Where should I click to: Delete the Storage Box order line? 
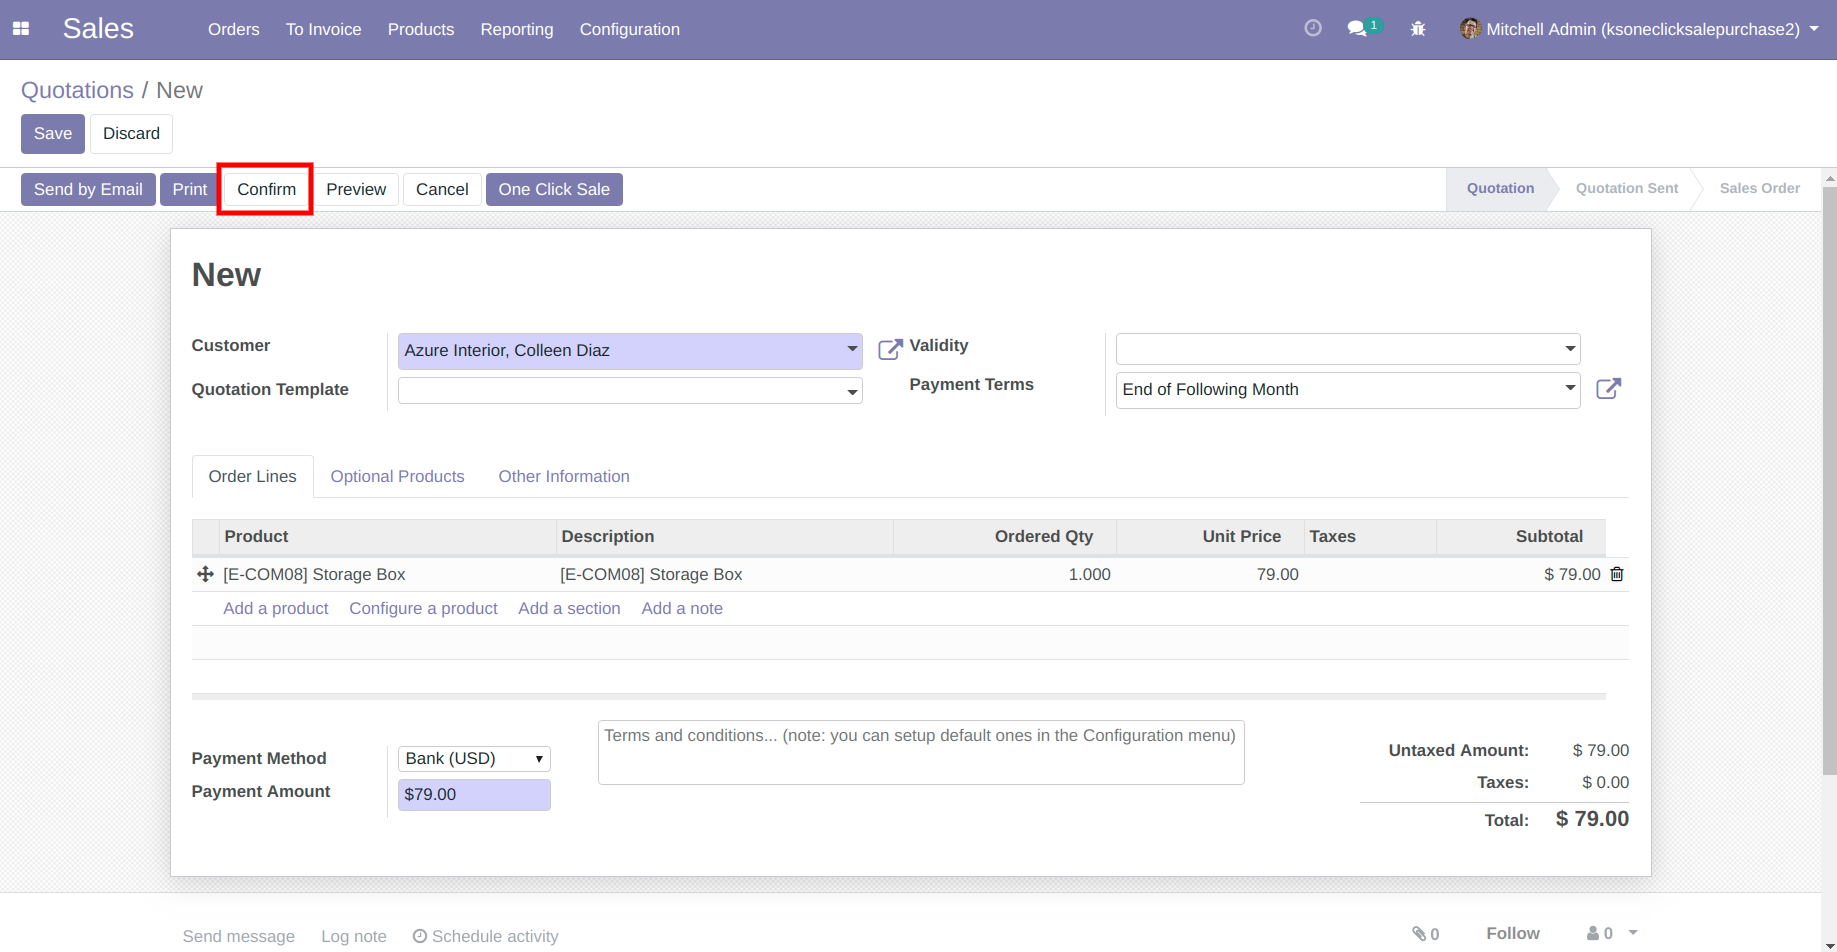click(x=1617, y=574)
